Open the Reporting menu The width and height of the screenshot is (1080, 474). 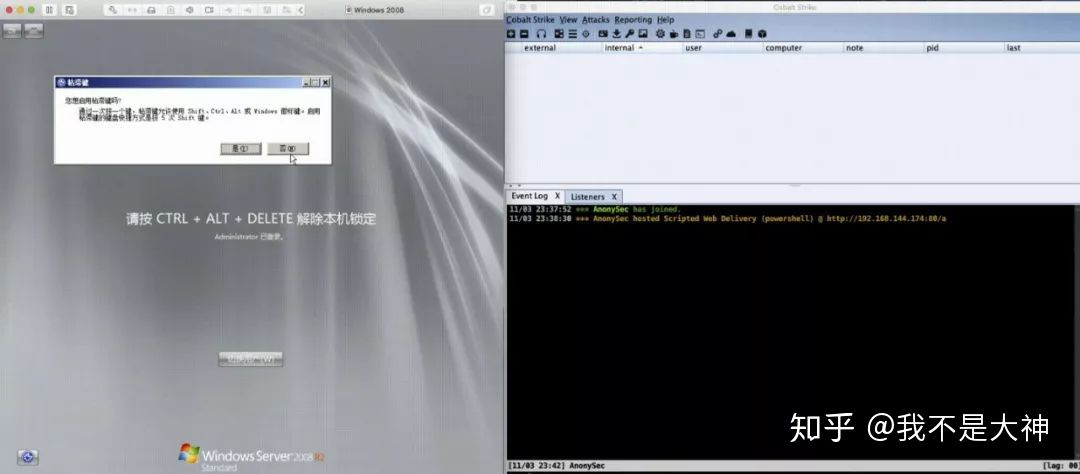tap(633, 20)
